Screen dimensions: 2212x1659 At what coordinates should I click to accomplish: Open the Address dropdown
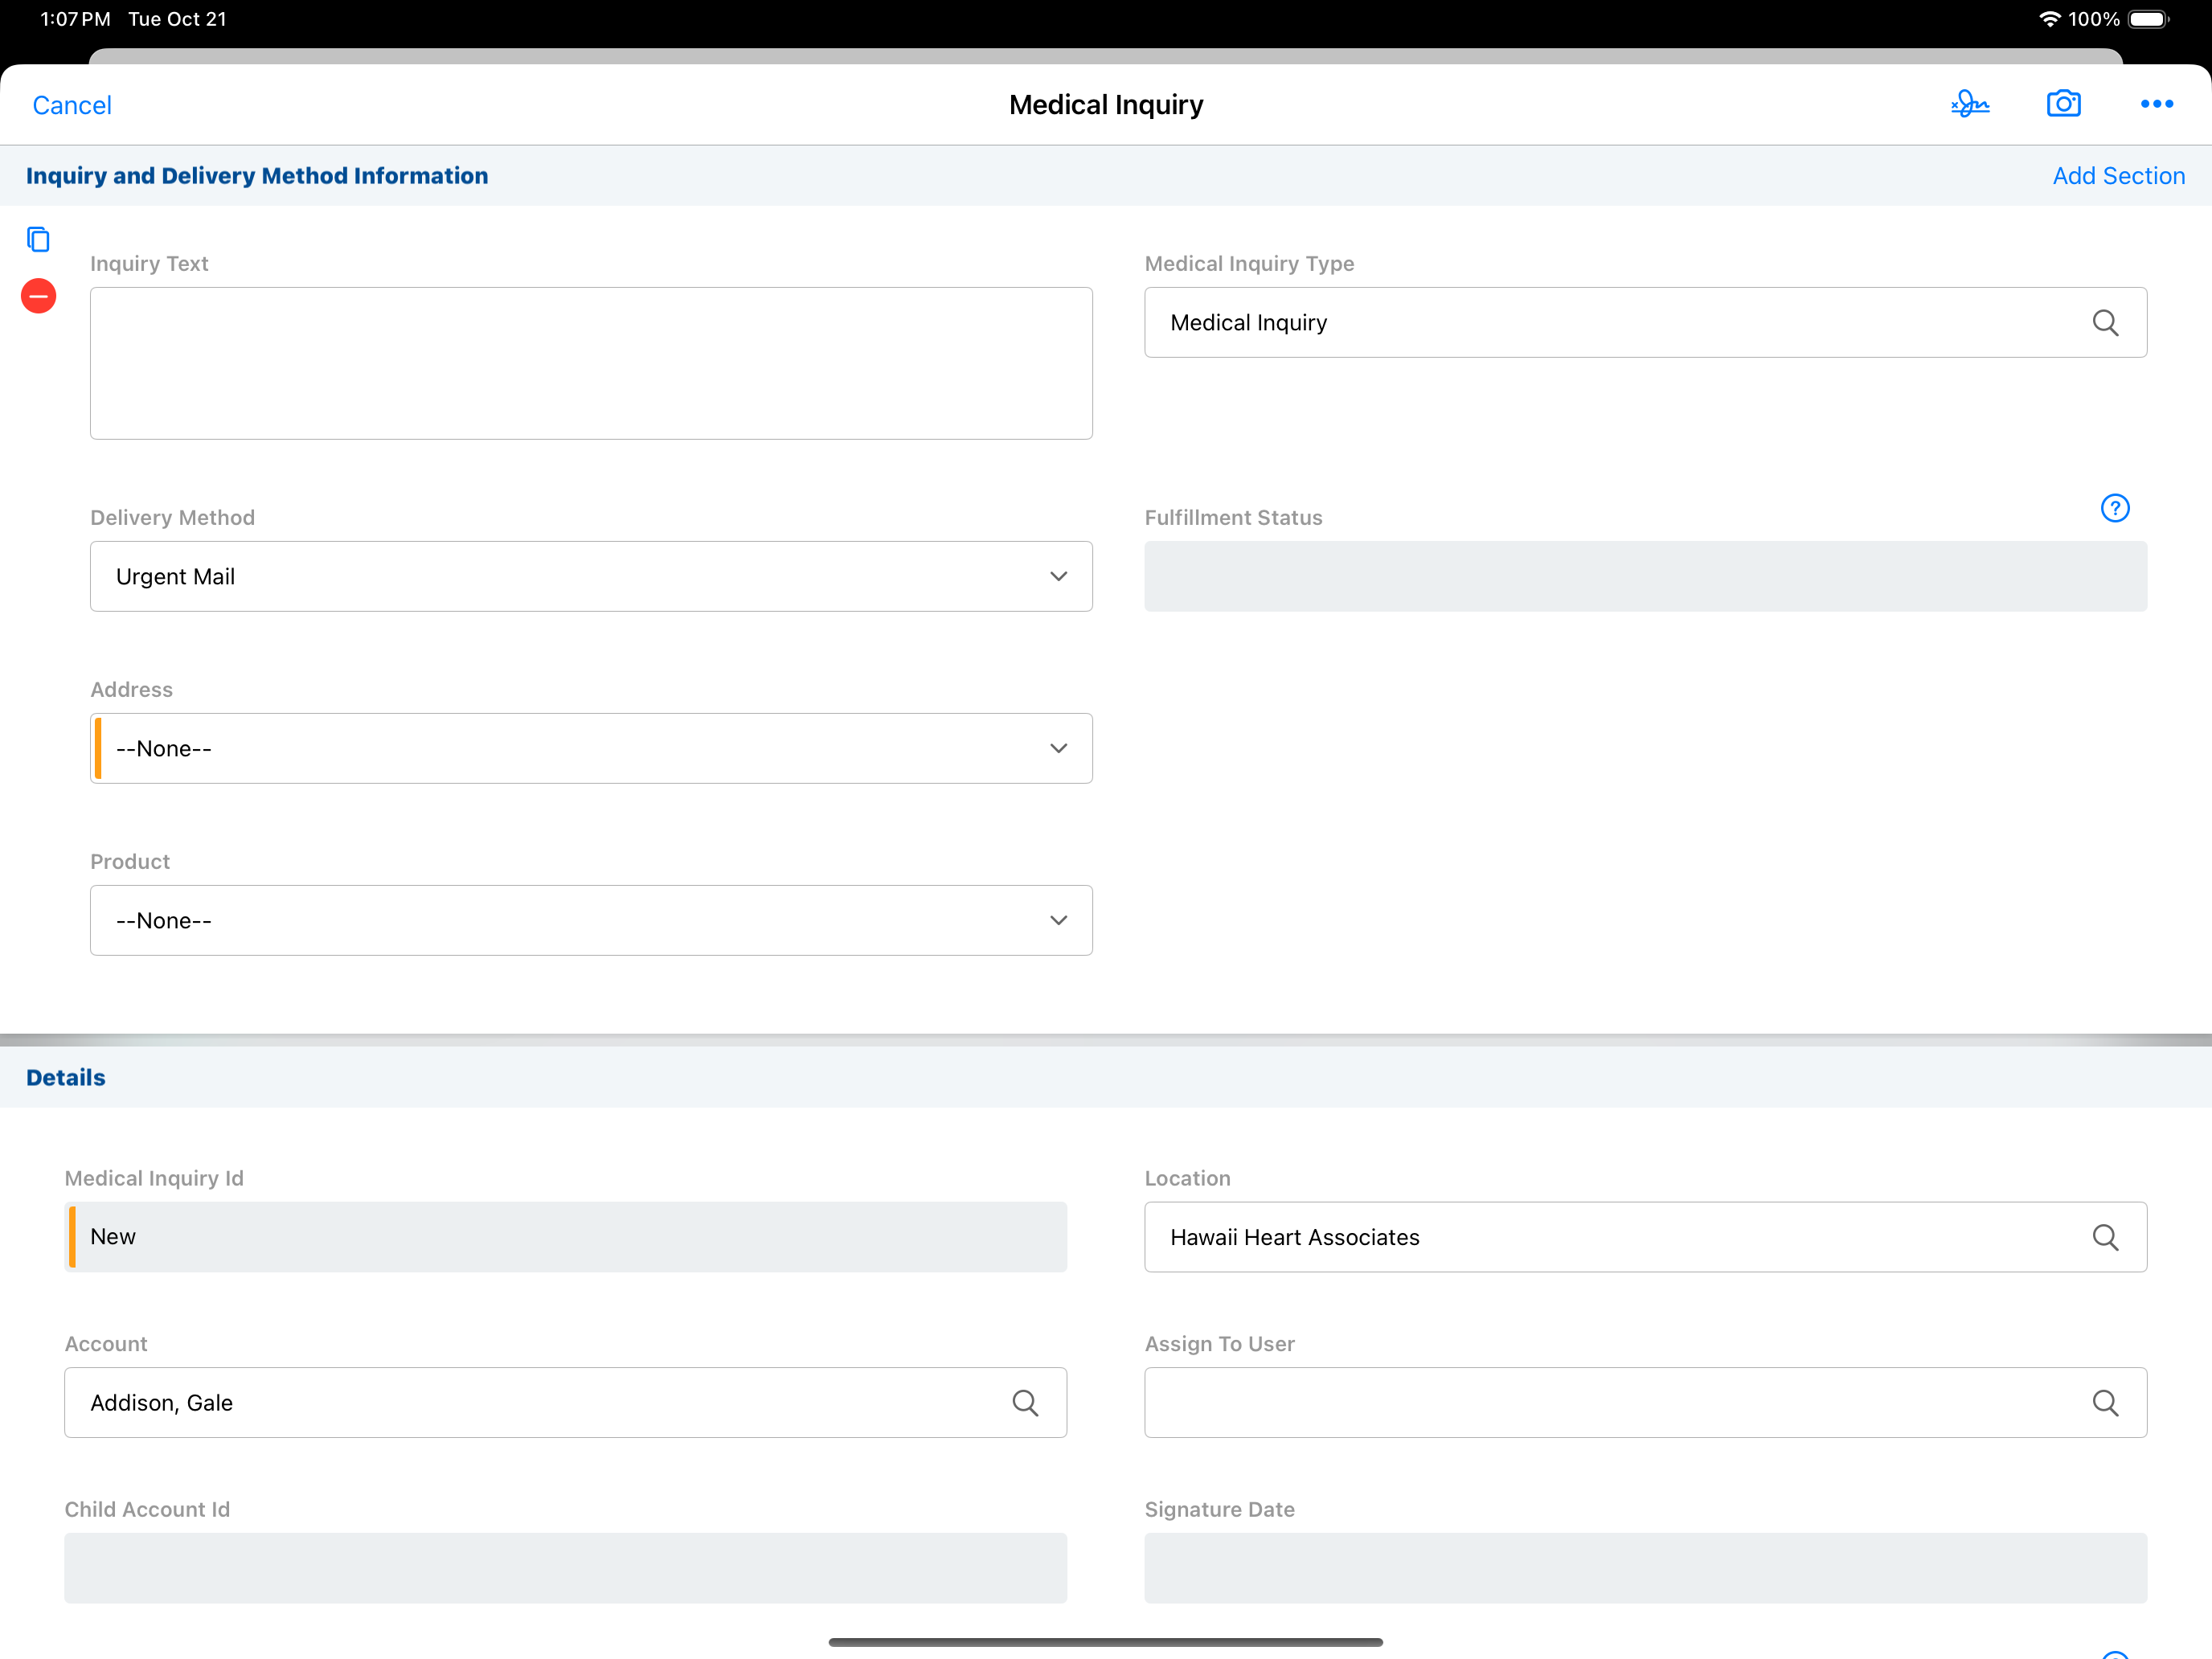tap(591, 748)
